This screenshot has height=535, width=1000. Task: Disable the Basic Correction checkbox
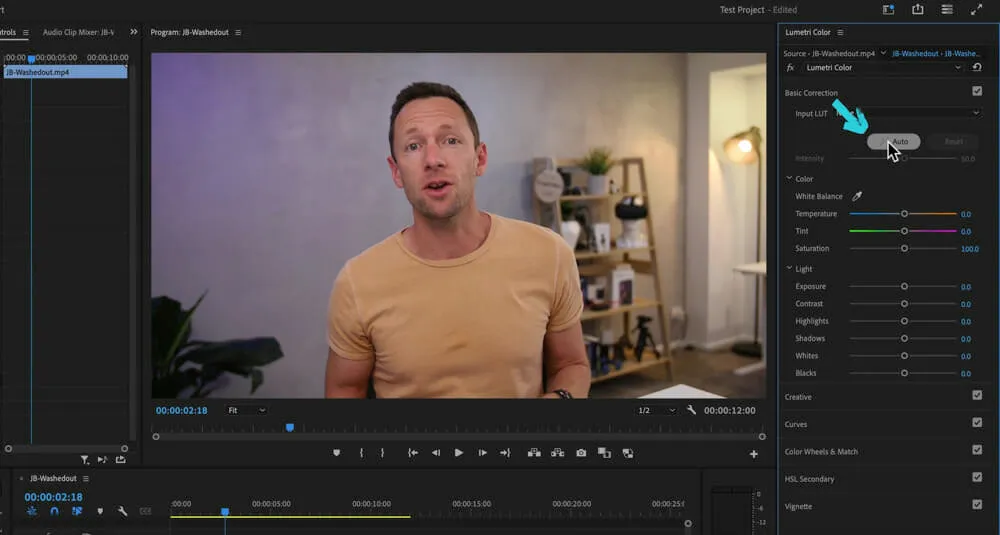coord(977,92)
